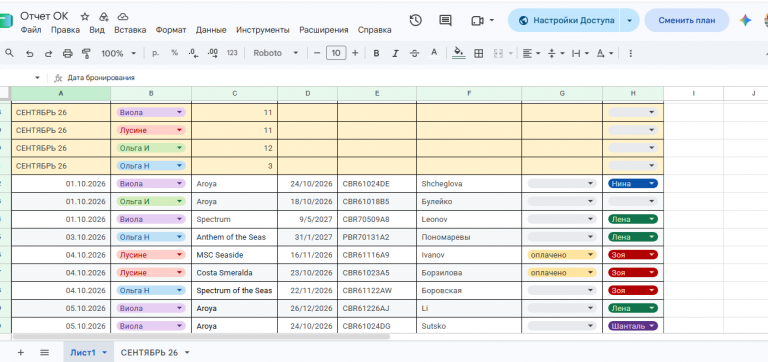The image size is (768, 362).
Task: Open Нина dropdown in Shcheglova row
Action: coord(633,184)
